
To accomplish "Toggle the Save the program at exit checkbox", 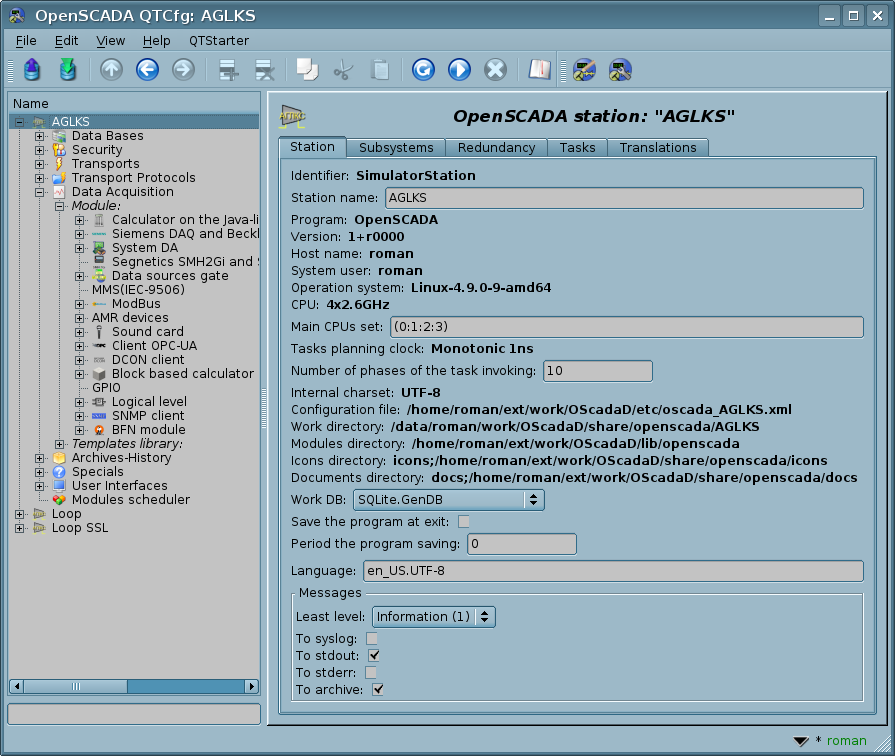I will [463, 521].
